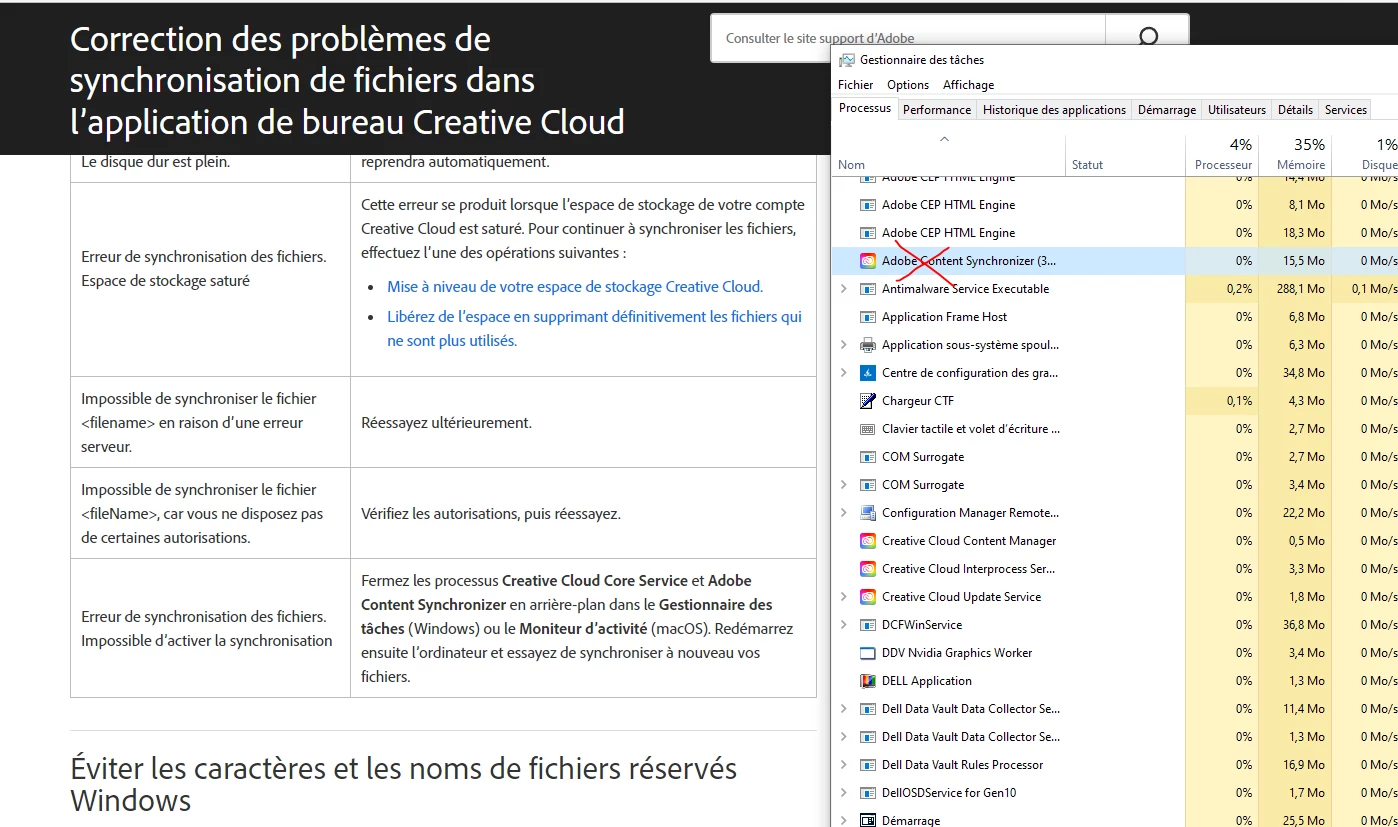Switch to the Détails tab
The image size is (1398, 827).
click(1295, 110)
